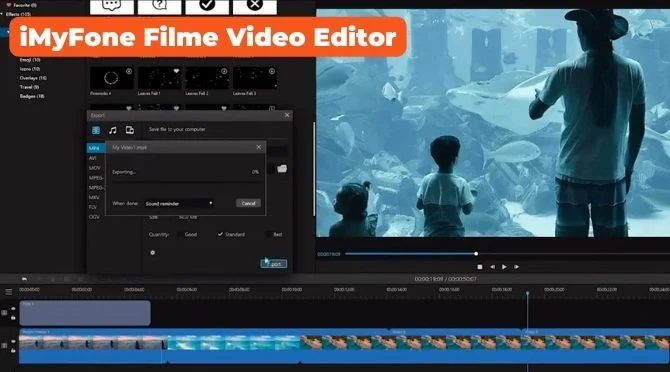The image size is (670, 372).
Task: Click the effects panel vertical scrollbar
Action: 314,169
